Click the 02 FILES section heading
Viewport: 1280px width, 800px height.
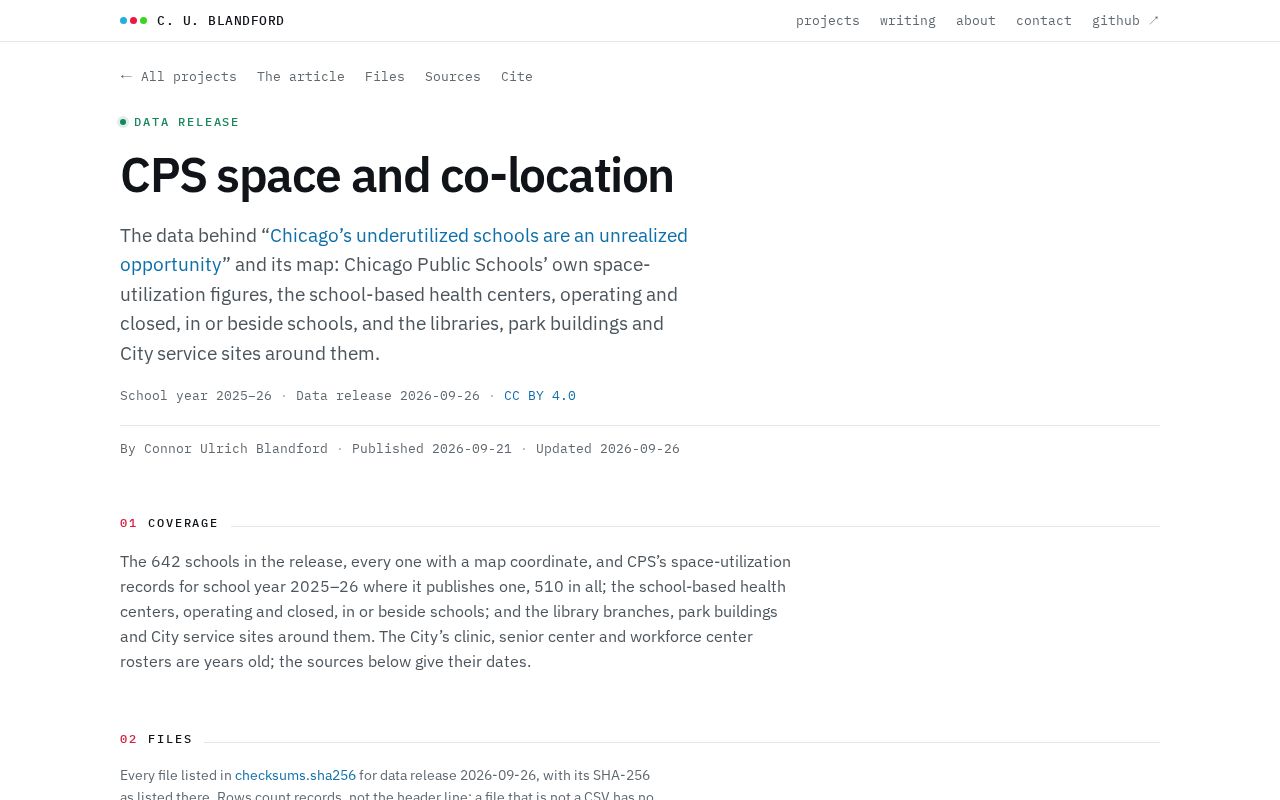(156, 739)
